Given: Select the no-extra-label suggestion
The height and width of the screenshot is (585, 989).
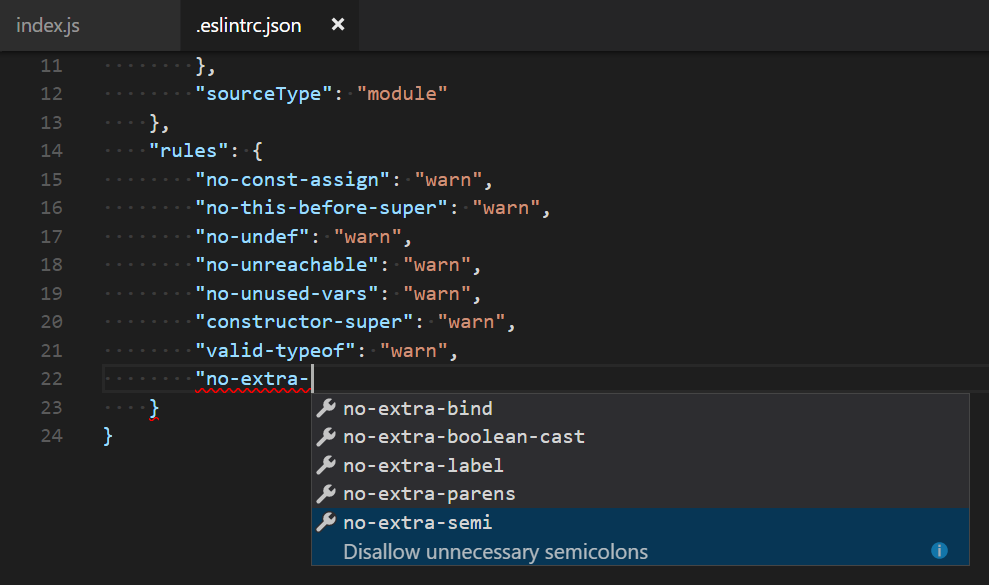Looking at the screenshot, I should (421, 465).
